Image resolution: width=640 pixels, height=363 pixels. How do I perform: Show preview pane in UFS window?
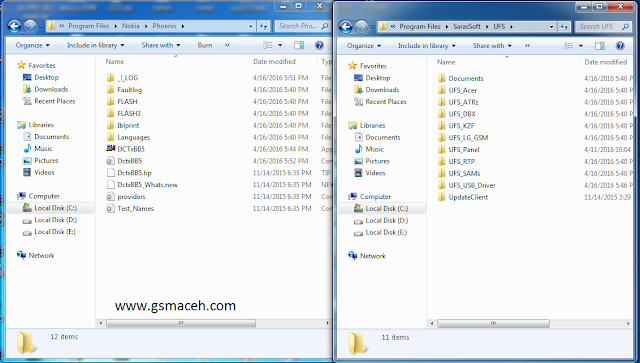tap(600, 46)
